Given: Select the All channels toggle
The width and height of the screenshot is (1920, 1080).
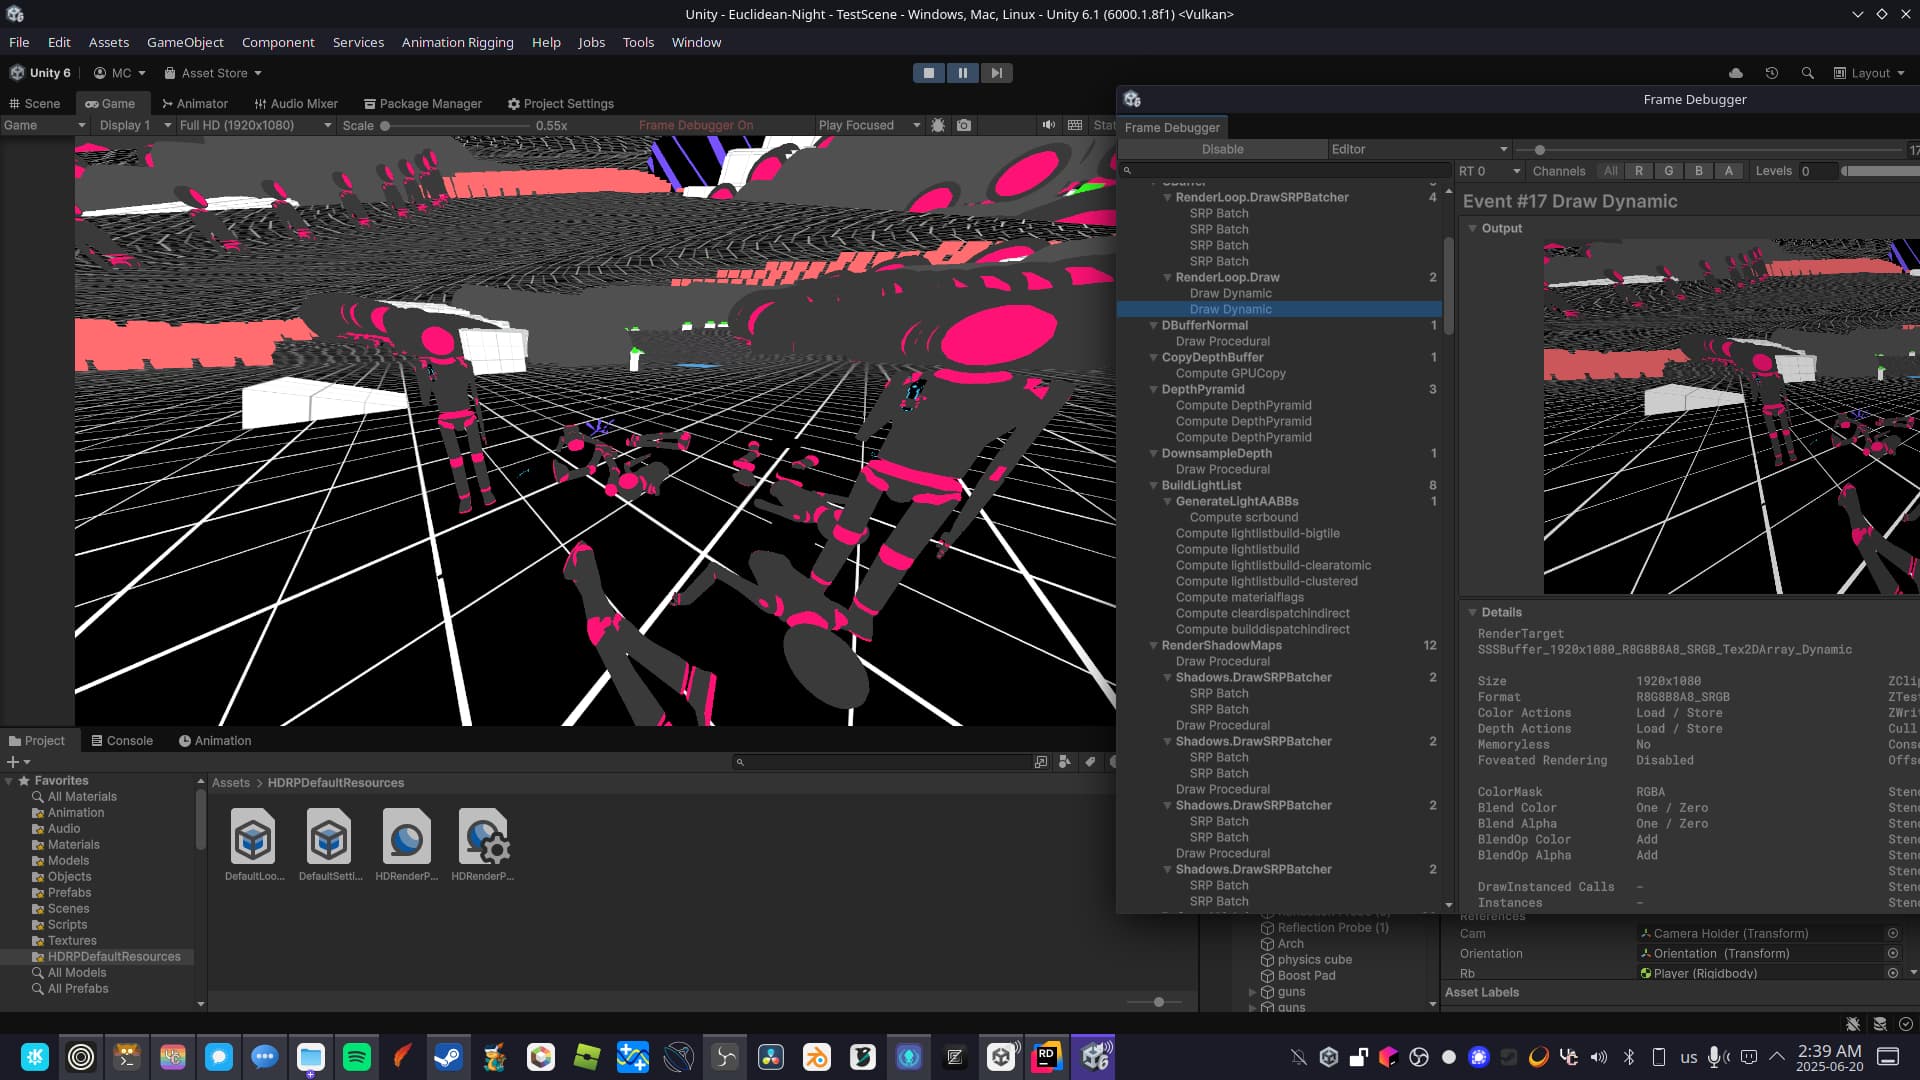Looking at the screenshot, I should [x=1610, y=171].
